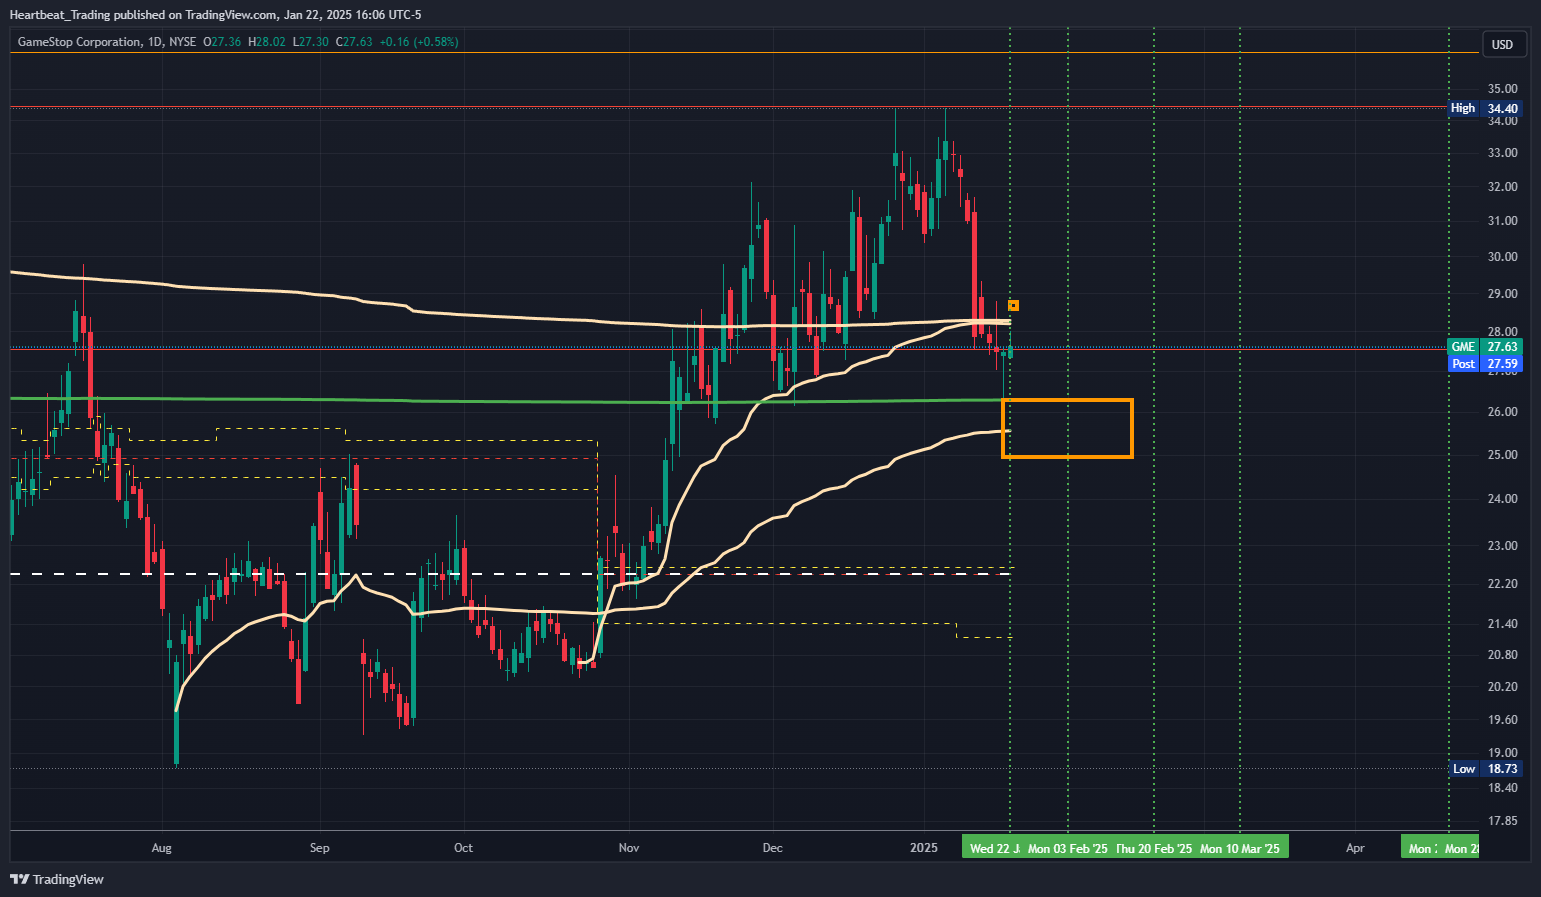Click the +0.16 (+0.58%) change value
Viewport: 1541px width, 897px height.
(x=419, y=42)
